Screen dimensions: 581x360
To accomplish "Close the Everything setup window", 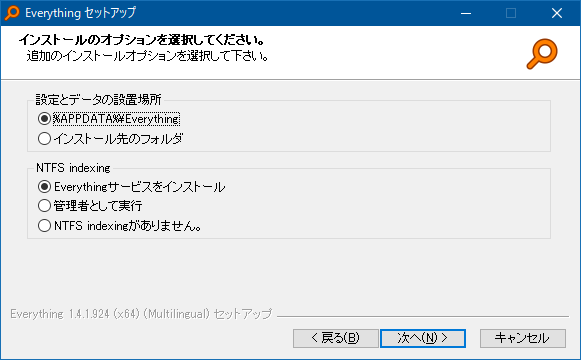I will tap(557, 13).
